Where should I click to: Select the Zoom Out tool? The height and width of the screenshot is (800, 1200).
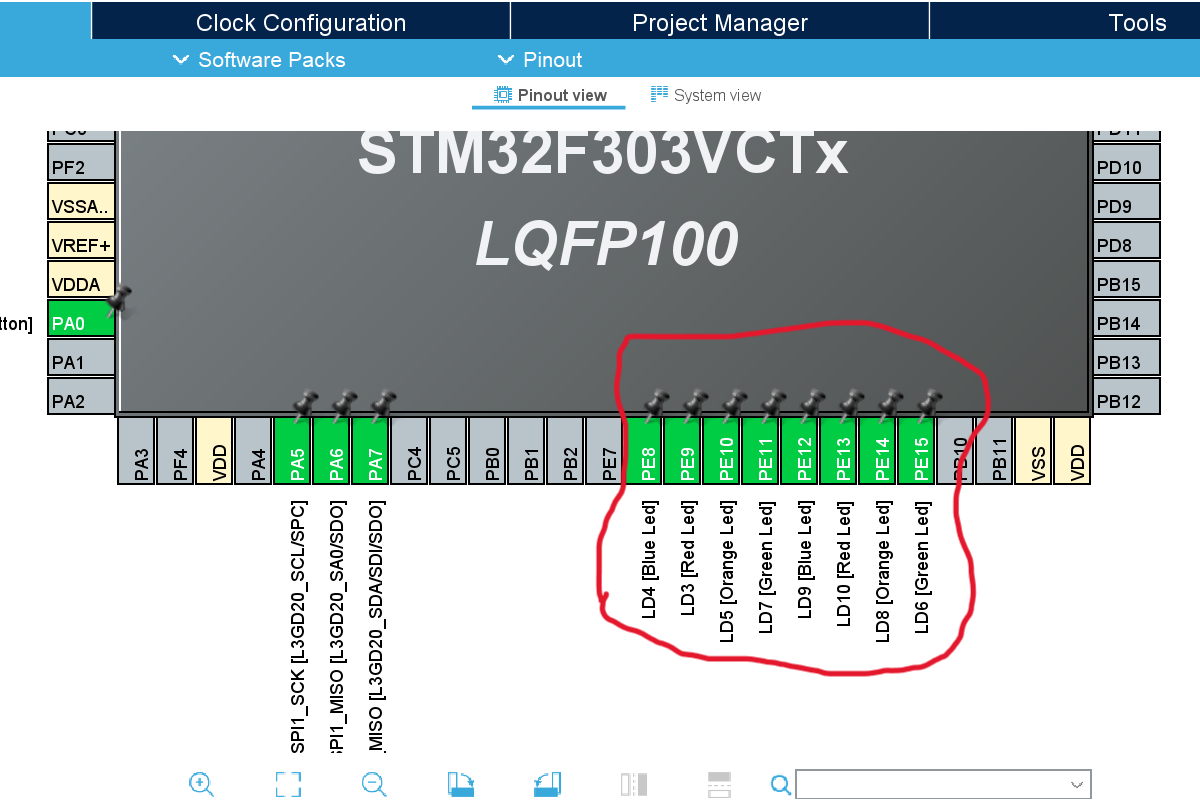373,784
